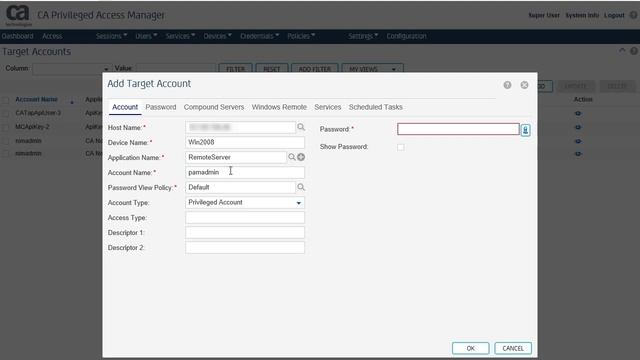Click the Password View Policy field
The image size is (640, 360).
tap(240, 187)
